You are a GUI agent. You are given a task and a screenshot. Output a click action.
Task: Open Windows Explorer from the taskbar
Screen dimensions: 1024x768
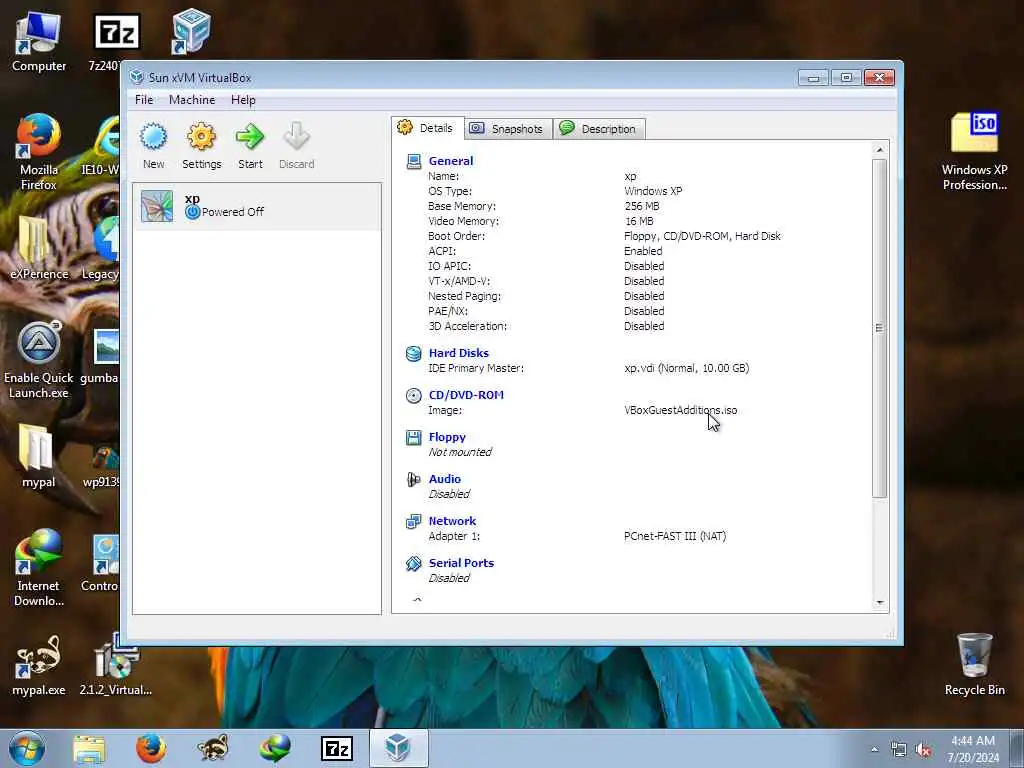pyautogui.click(x=89, y=748)
